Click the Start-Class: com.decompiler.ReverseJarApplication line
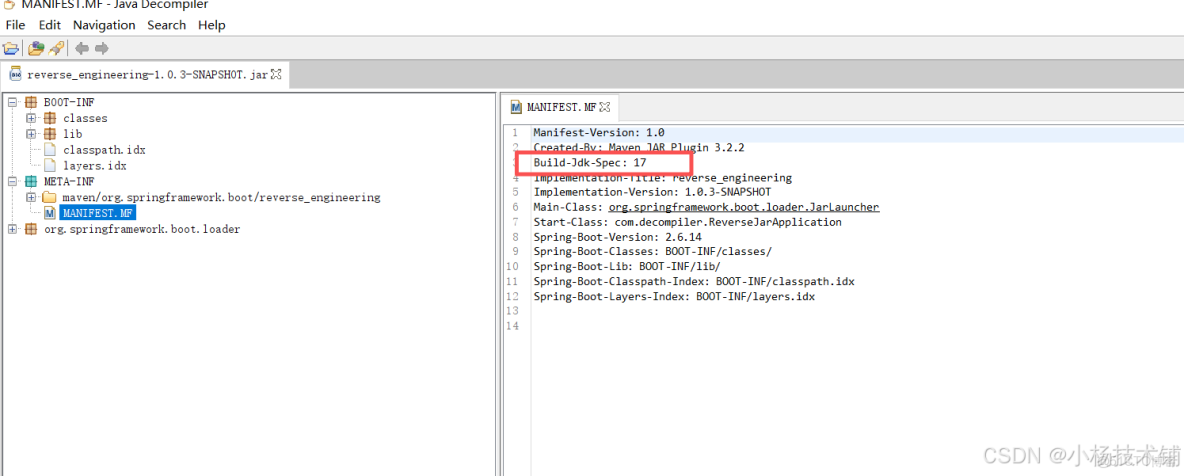Image resolution: width=1184 pixels, height=476 pixels. tap(687, 222)
